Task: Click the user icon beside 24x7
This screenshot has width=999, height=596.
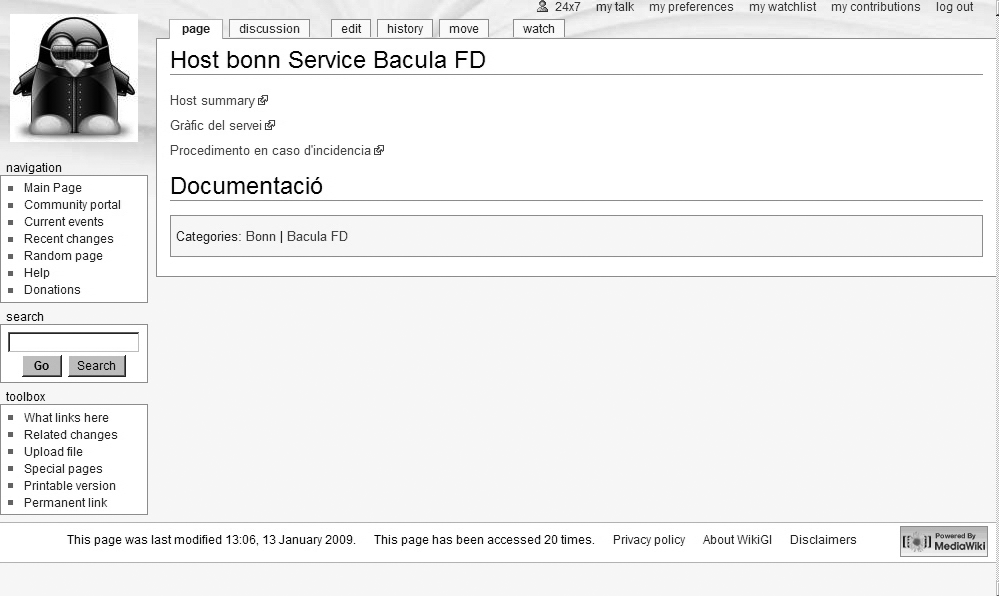Action: tap(542, 7)
